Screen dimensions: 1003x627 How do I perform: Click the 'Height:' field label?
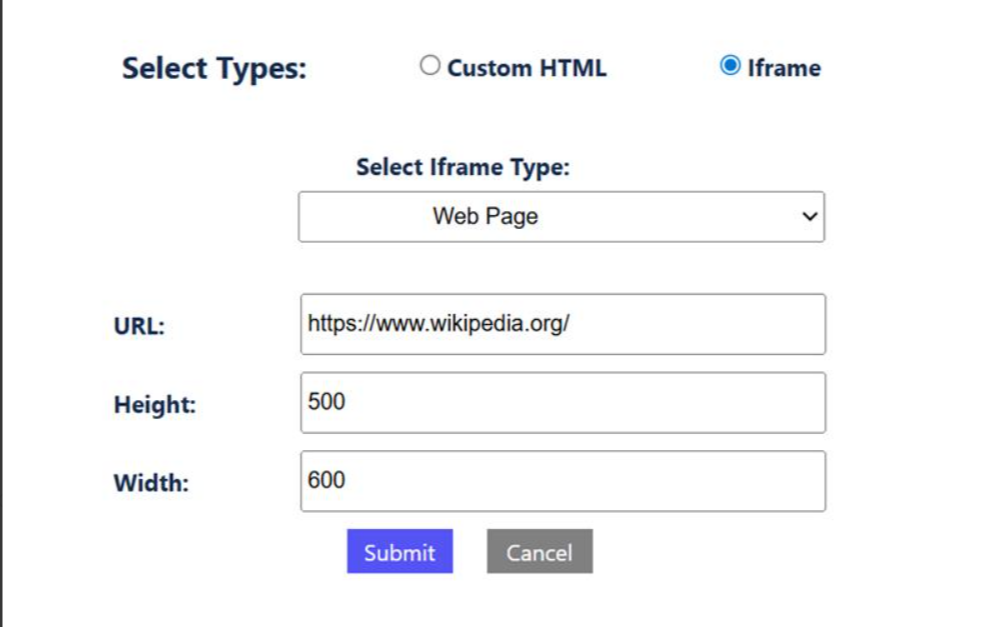pos(154,405)
